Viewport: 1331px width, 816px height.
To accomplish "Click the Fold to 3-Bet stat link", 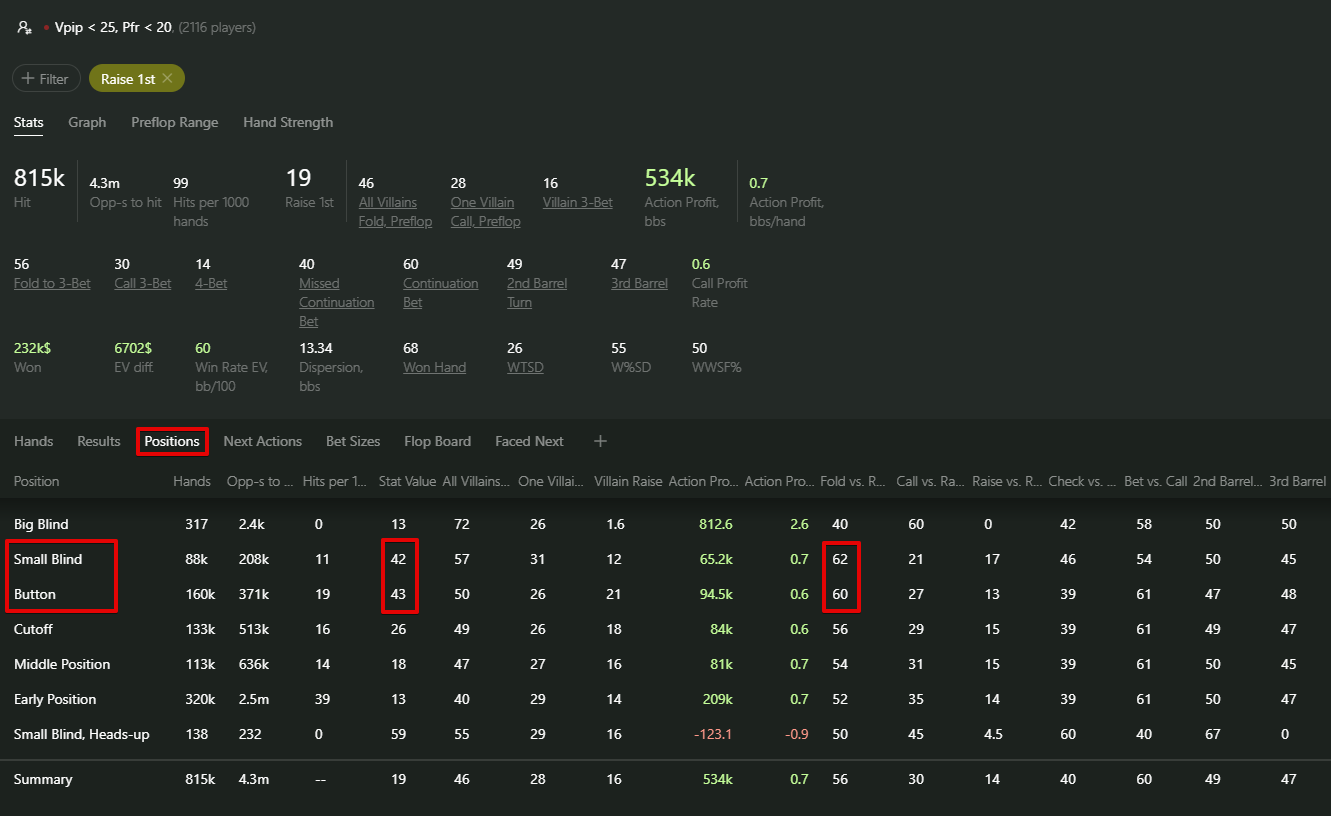I will (x=52, y=283).
